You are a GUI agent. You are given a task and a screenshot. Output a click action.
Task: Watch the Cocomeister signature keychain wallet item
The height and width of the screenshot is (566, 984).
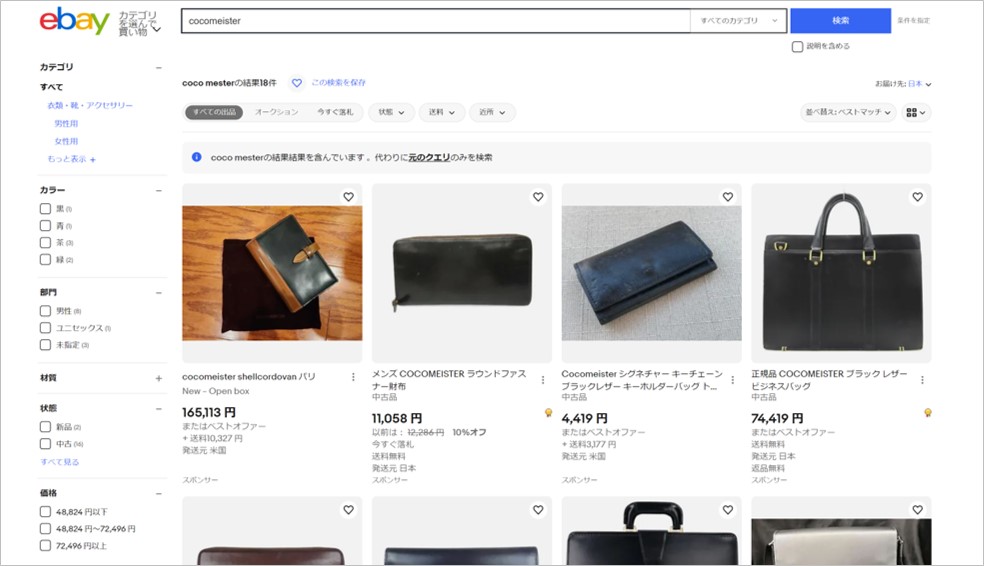coord(727,196)
